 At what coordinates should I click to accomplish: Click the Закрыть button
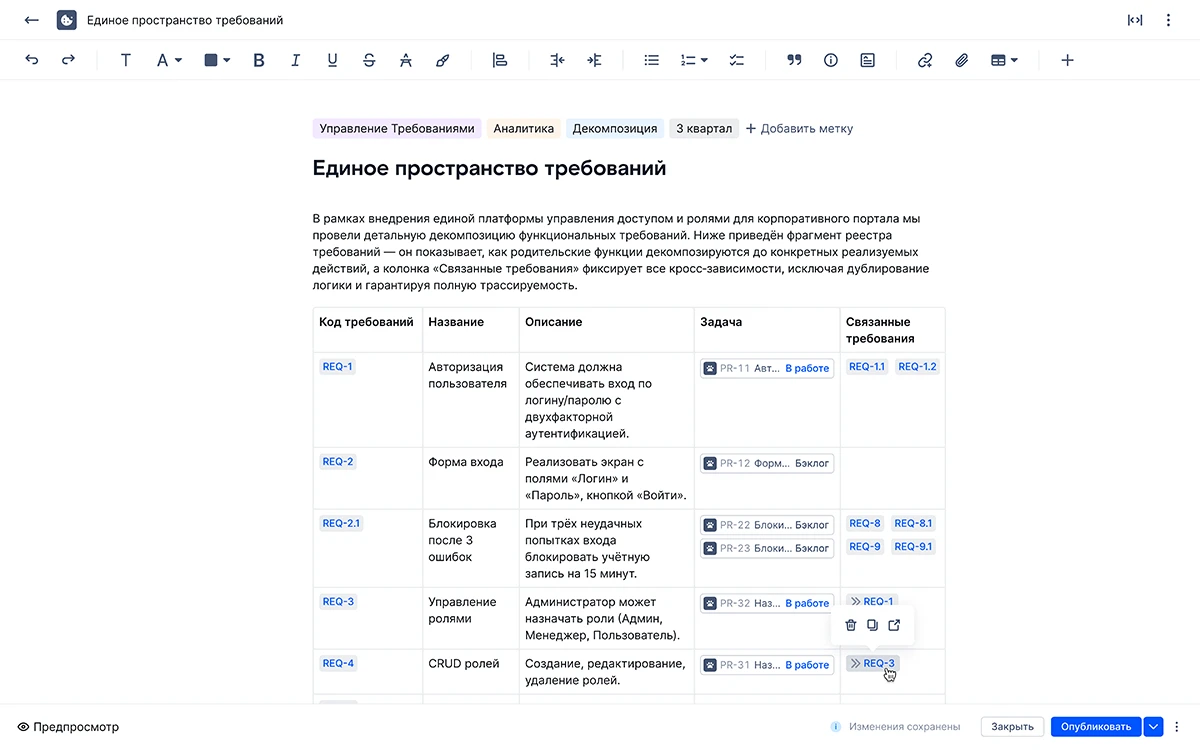click(x=1013, y=727)
